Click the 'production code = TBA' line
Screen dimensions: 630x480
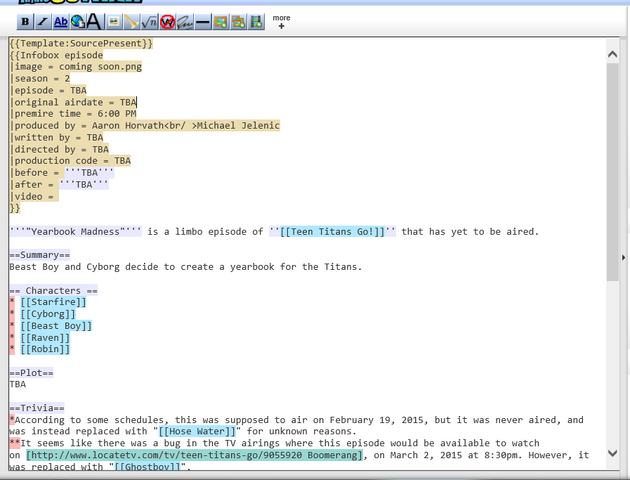(x=70, y=161)
